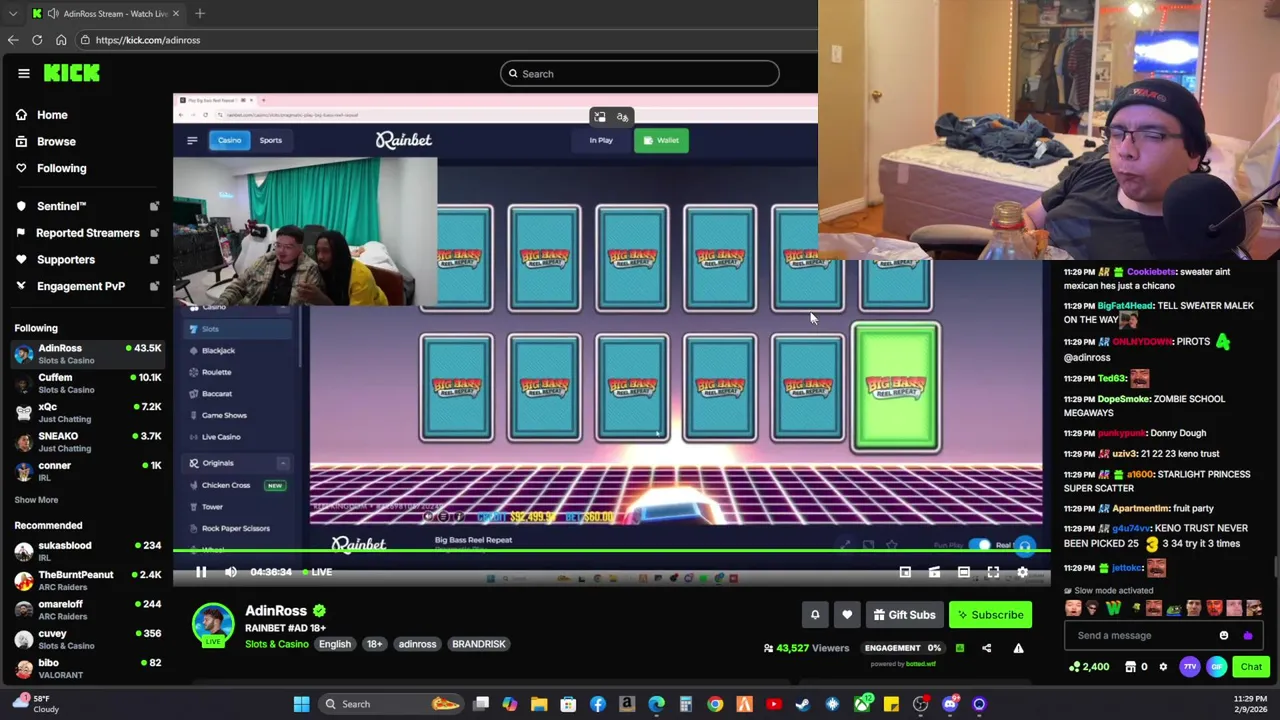
Task: Open the Browse page
Action: (56, 141)
